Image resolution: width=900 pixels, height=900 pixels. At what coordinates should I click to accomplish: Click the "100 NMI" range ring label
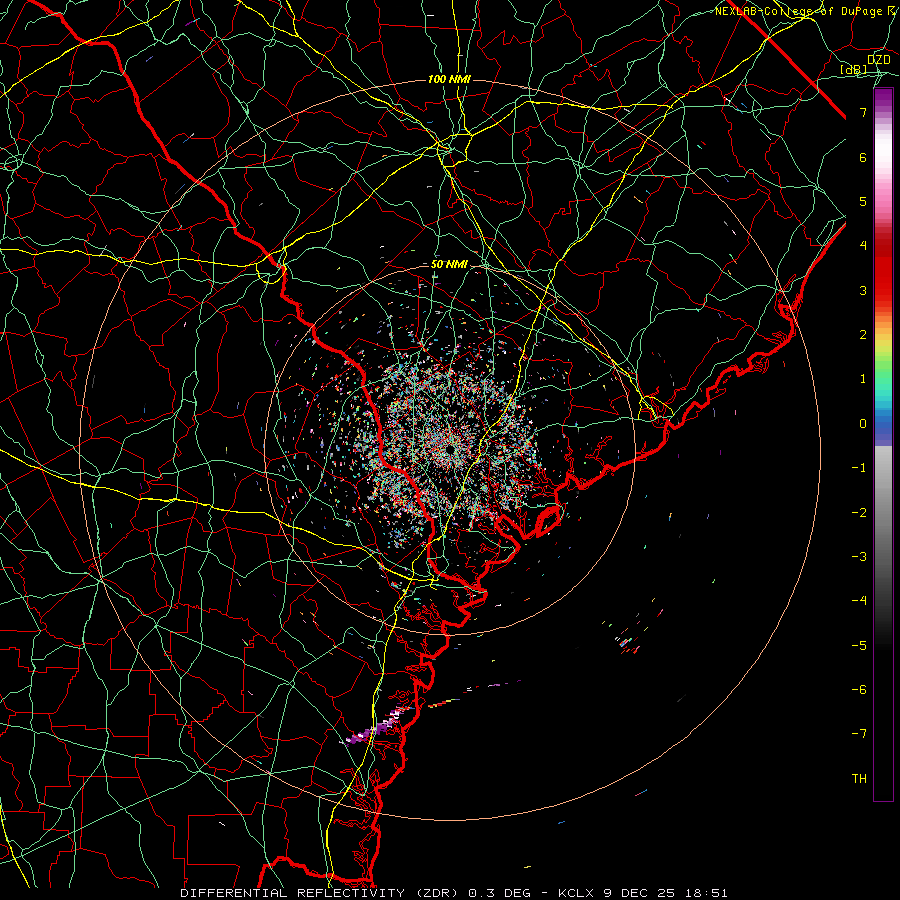coord(449,79)
